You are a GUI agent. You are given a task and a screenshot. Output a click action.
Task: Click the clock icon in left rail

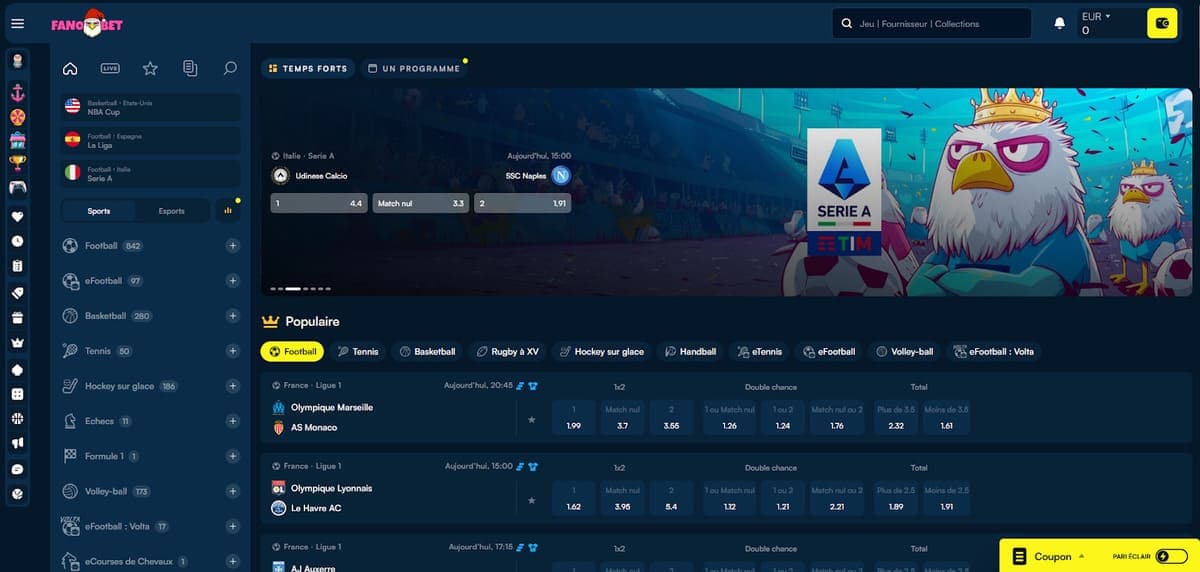(x=17, y=241)
